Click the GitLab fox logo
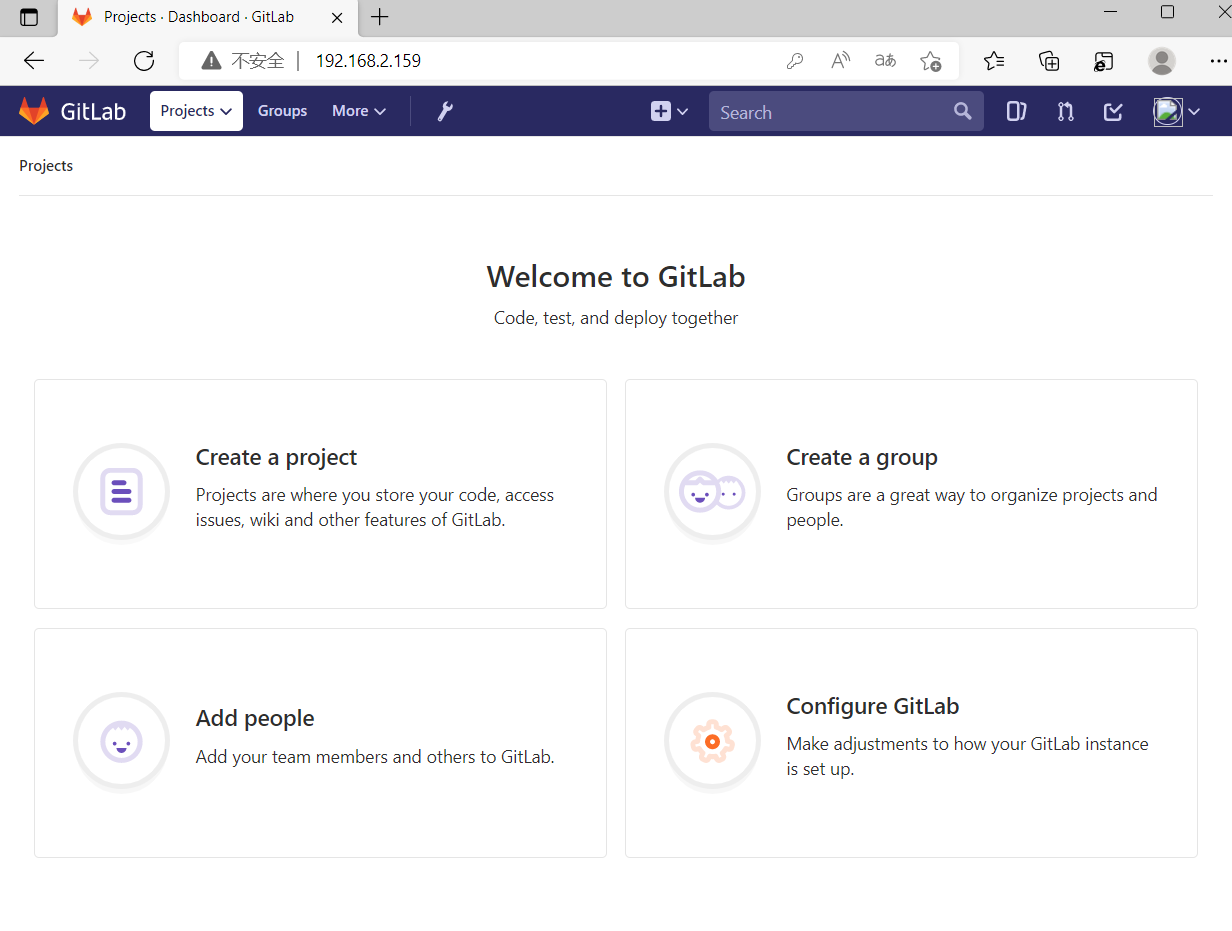This screenshot has height=931, width=1232. [34, 111]
